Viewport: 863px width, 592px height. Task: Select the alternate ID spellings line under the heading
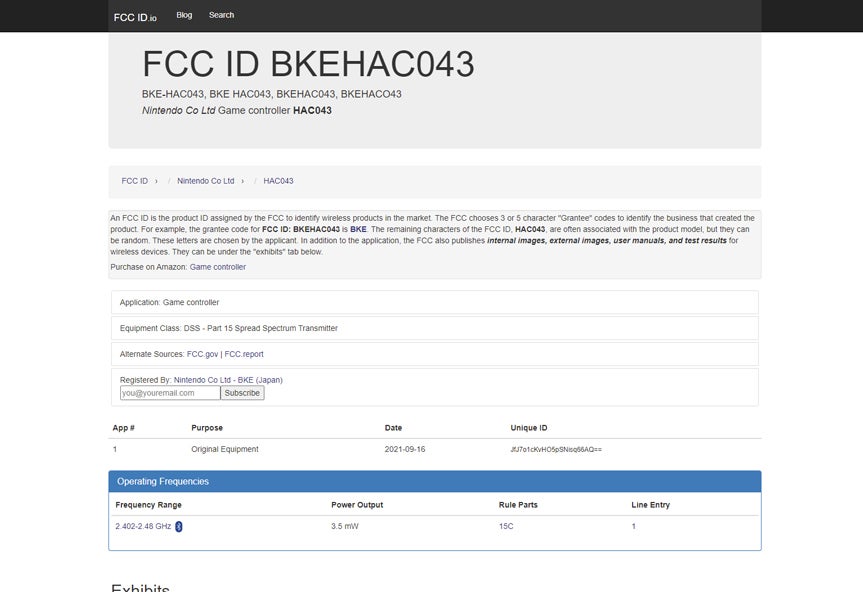[272, 94]
